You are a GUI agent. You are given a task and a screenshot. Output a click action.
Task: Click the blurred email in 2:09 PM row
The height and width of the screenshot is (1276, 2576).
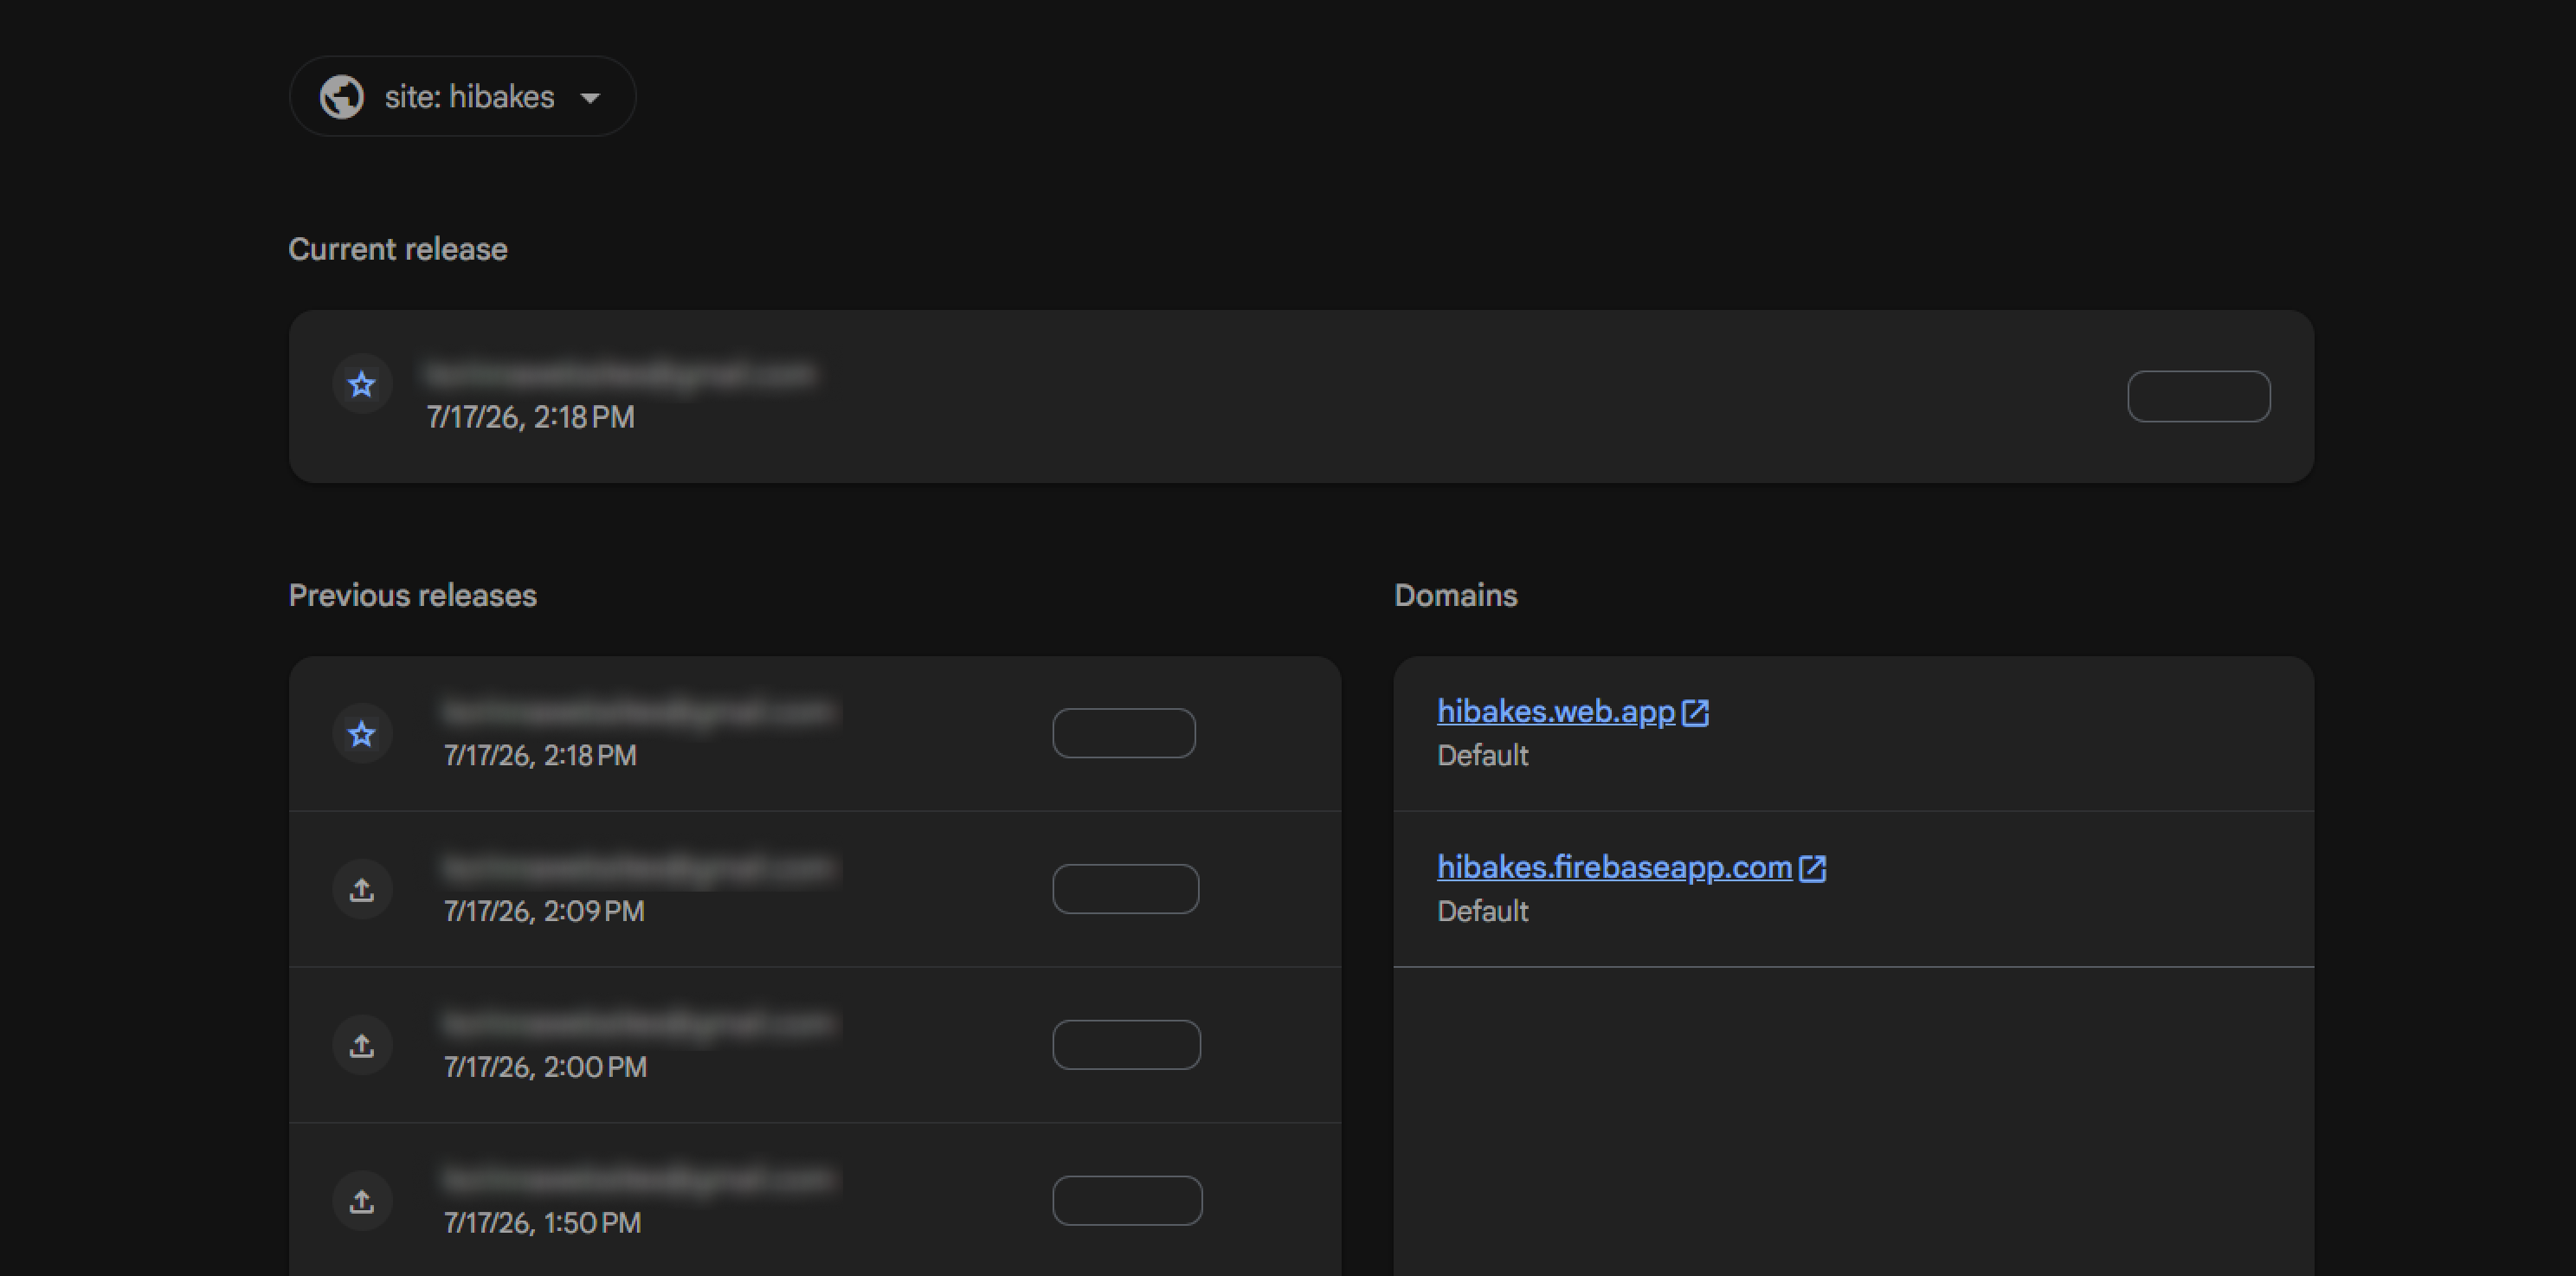[x=640, y=868]
